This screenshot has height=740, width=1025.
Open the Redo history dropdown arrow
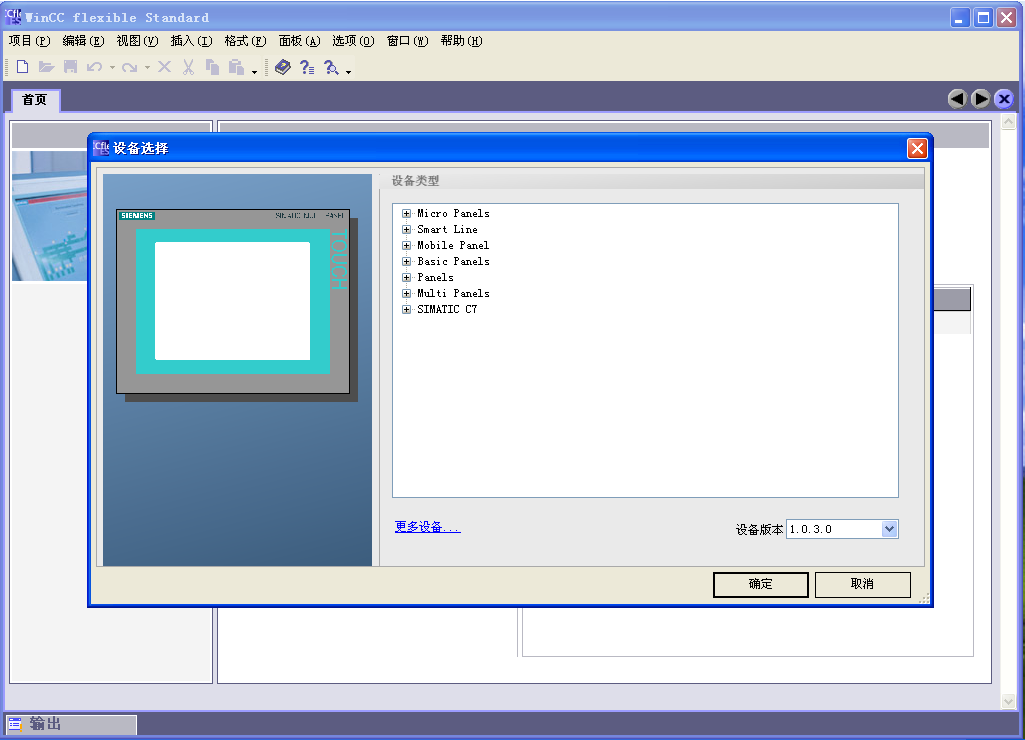click(148, 67)
